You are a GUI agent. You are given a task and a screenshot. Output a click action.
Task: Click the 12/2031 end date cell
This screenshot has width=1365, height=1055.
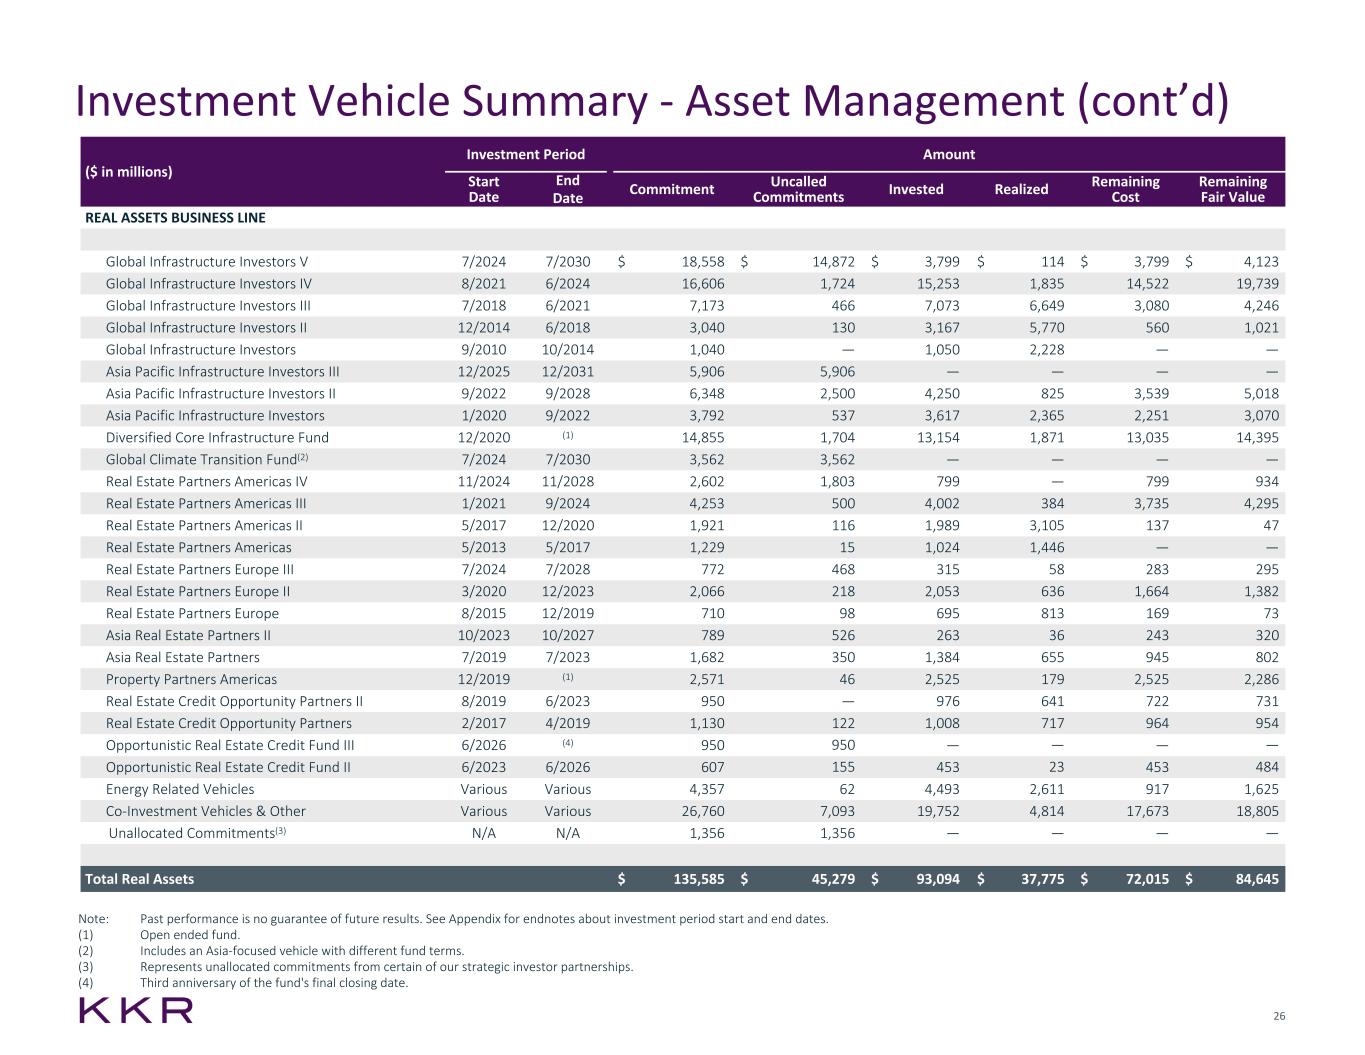568,372
